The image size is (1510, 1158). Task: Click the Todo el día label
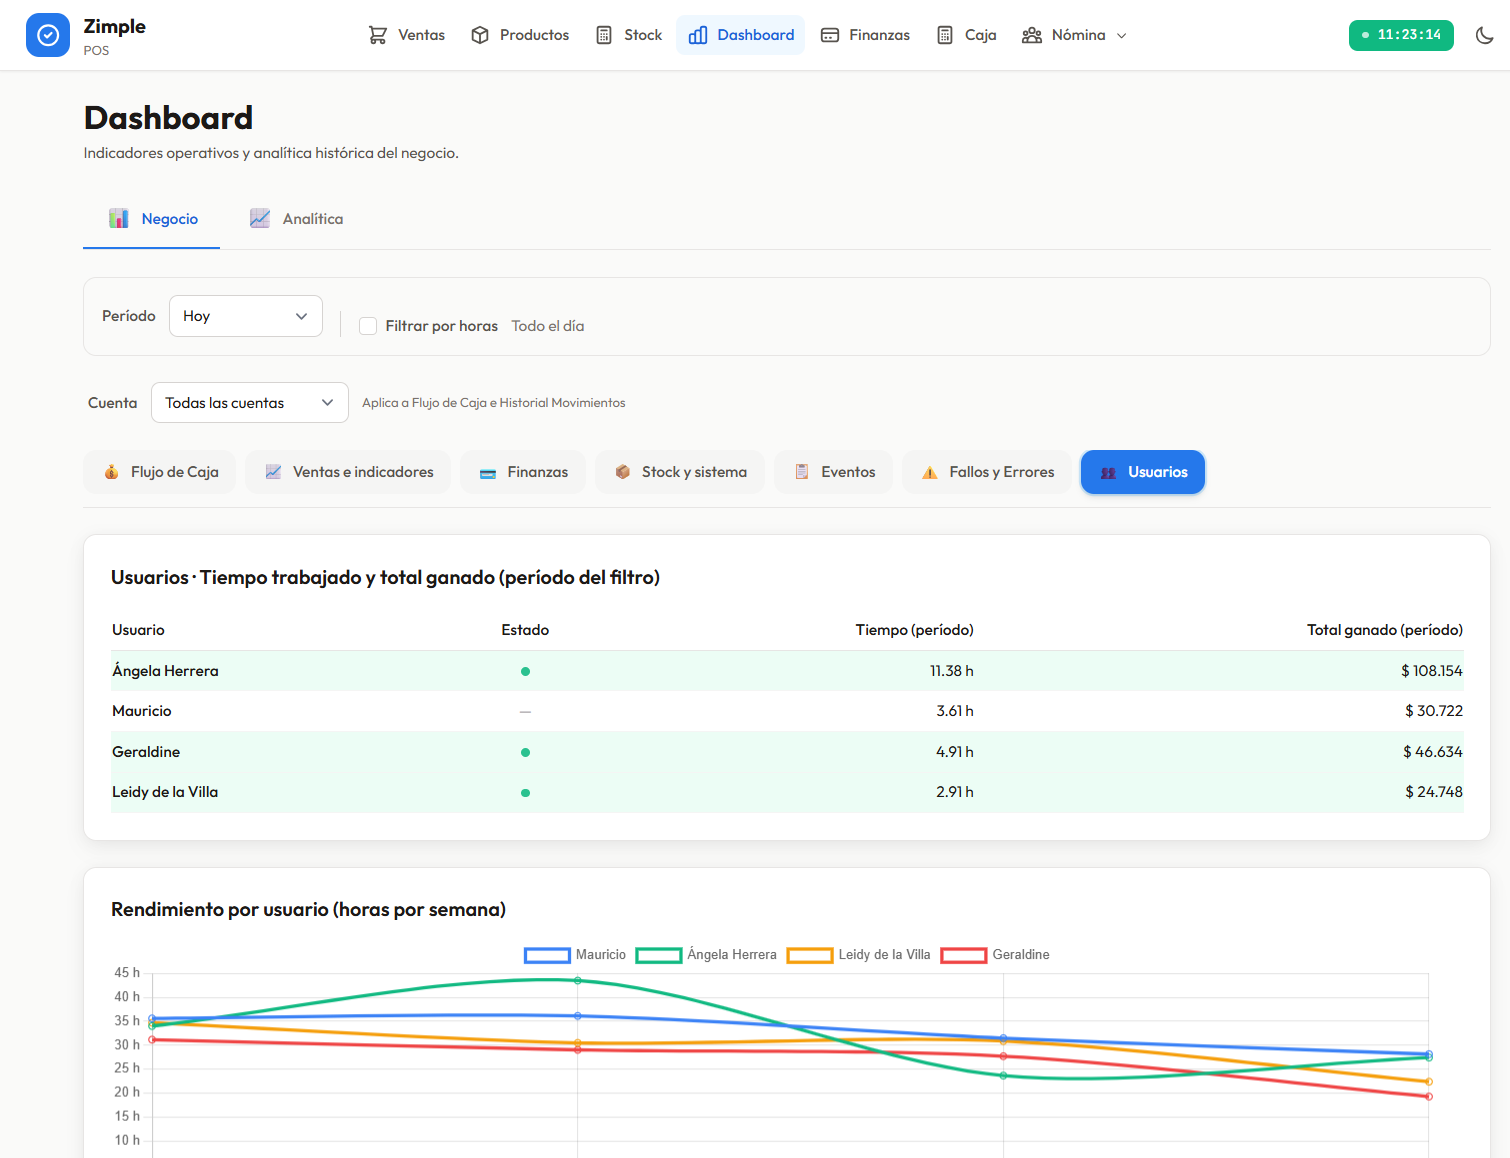[x=548, y=326]
